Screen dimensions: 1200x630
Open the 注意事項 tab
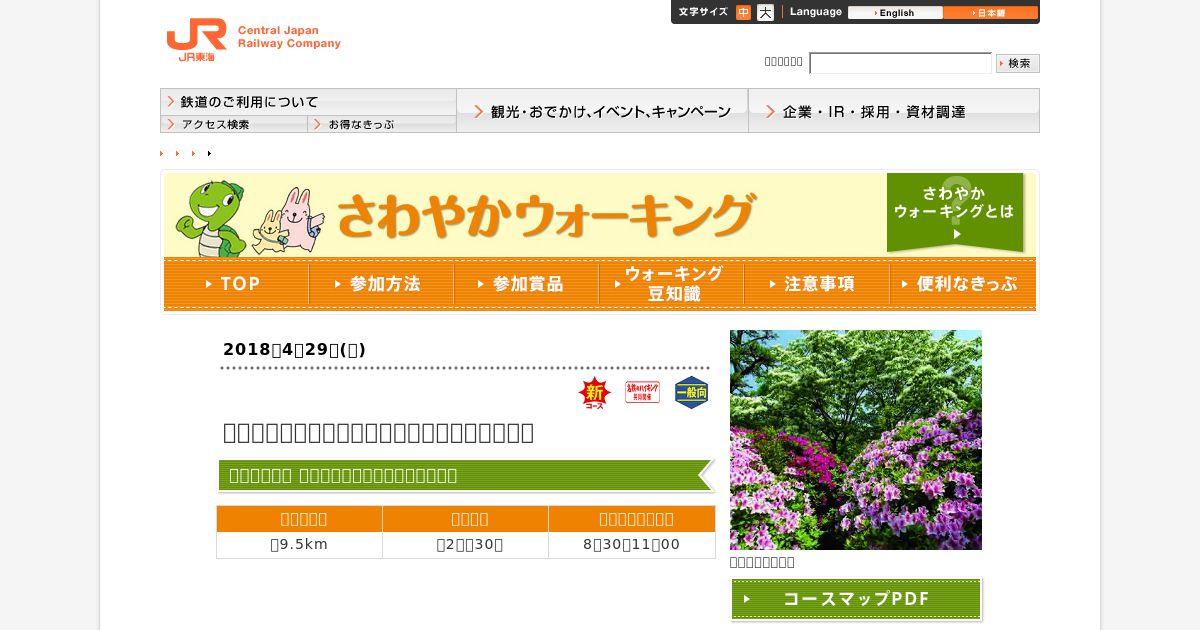tap(816, 284)
